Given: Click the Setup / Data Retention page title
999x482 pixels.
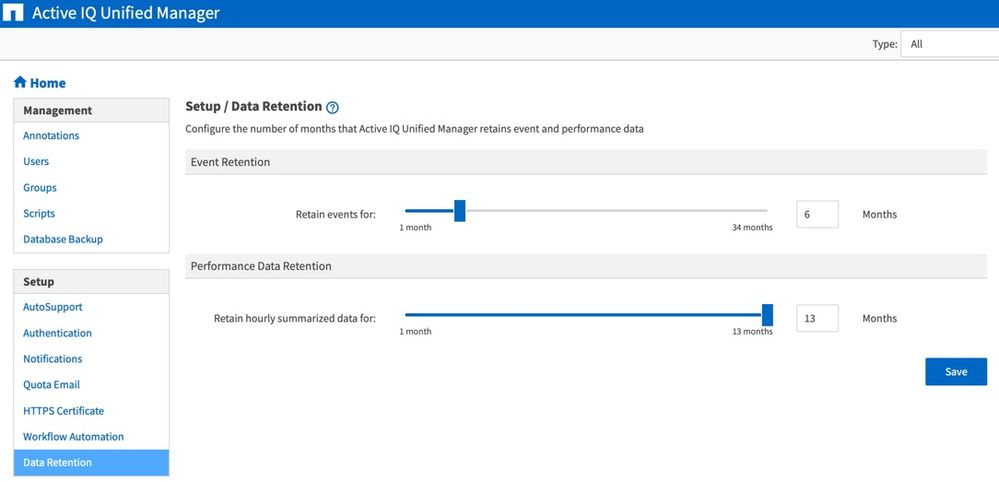Looking at the screenshot, I should (x=254, y=106).
